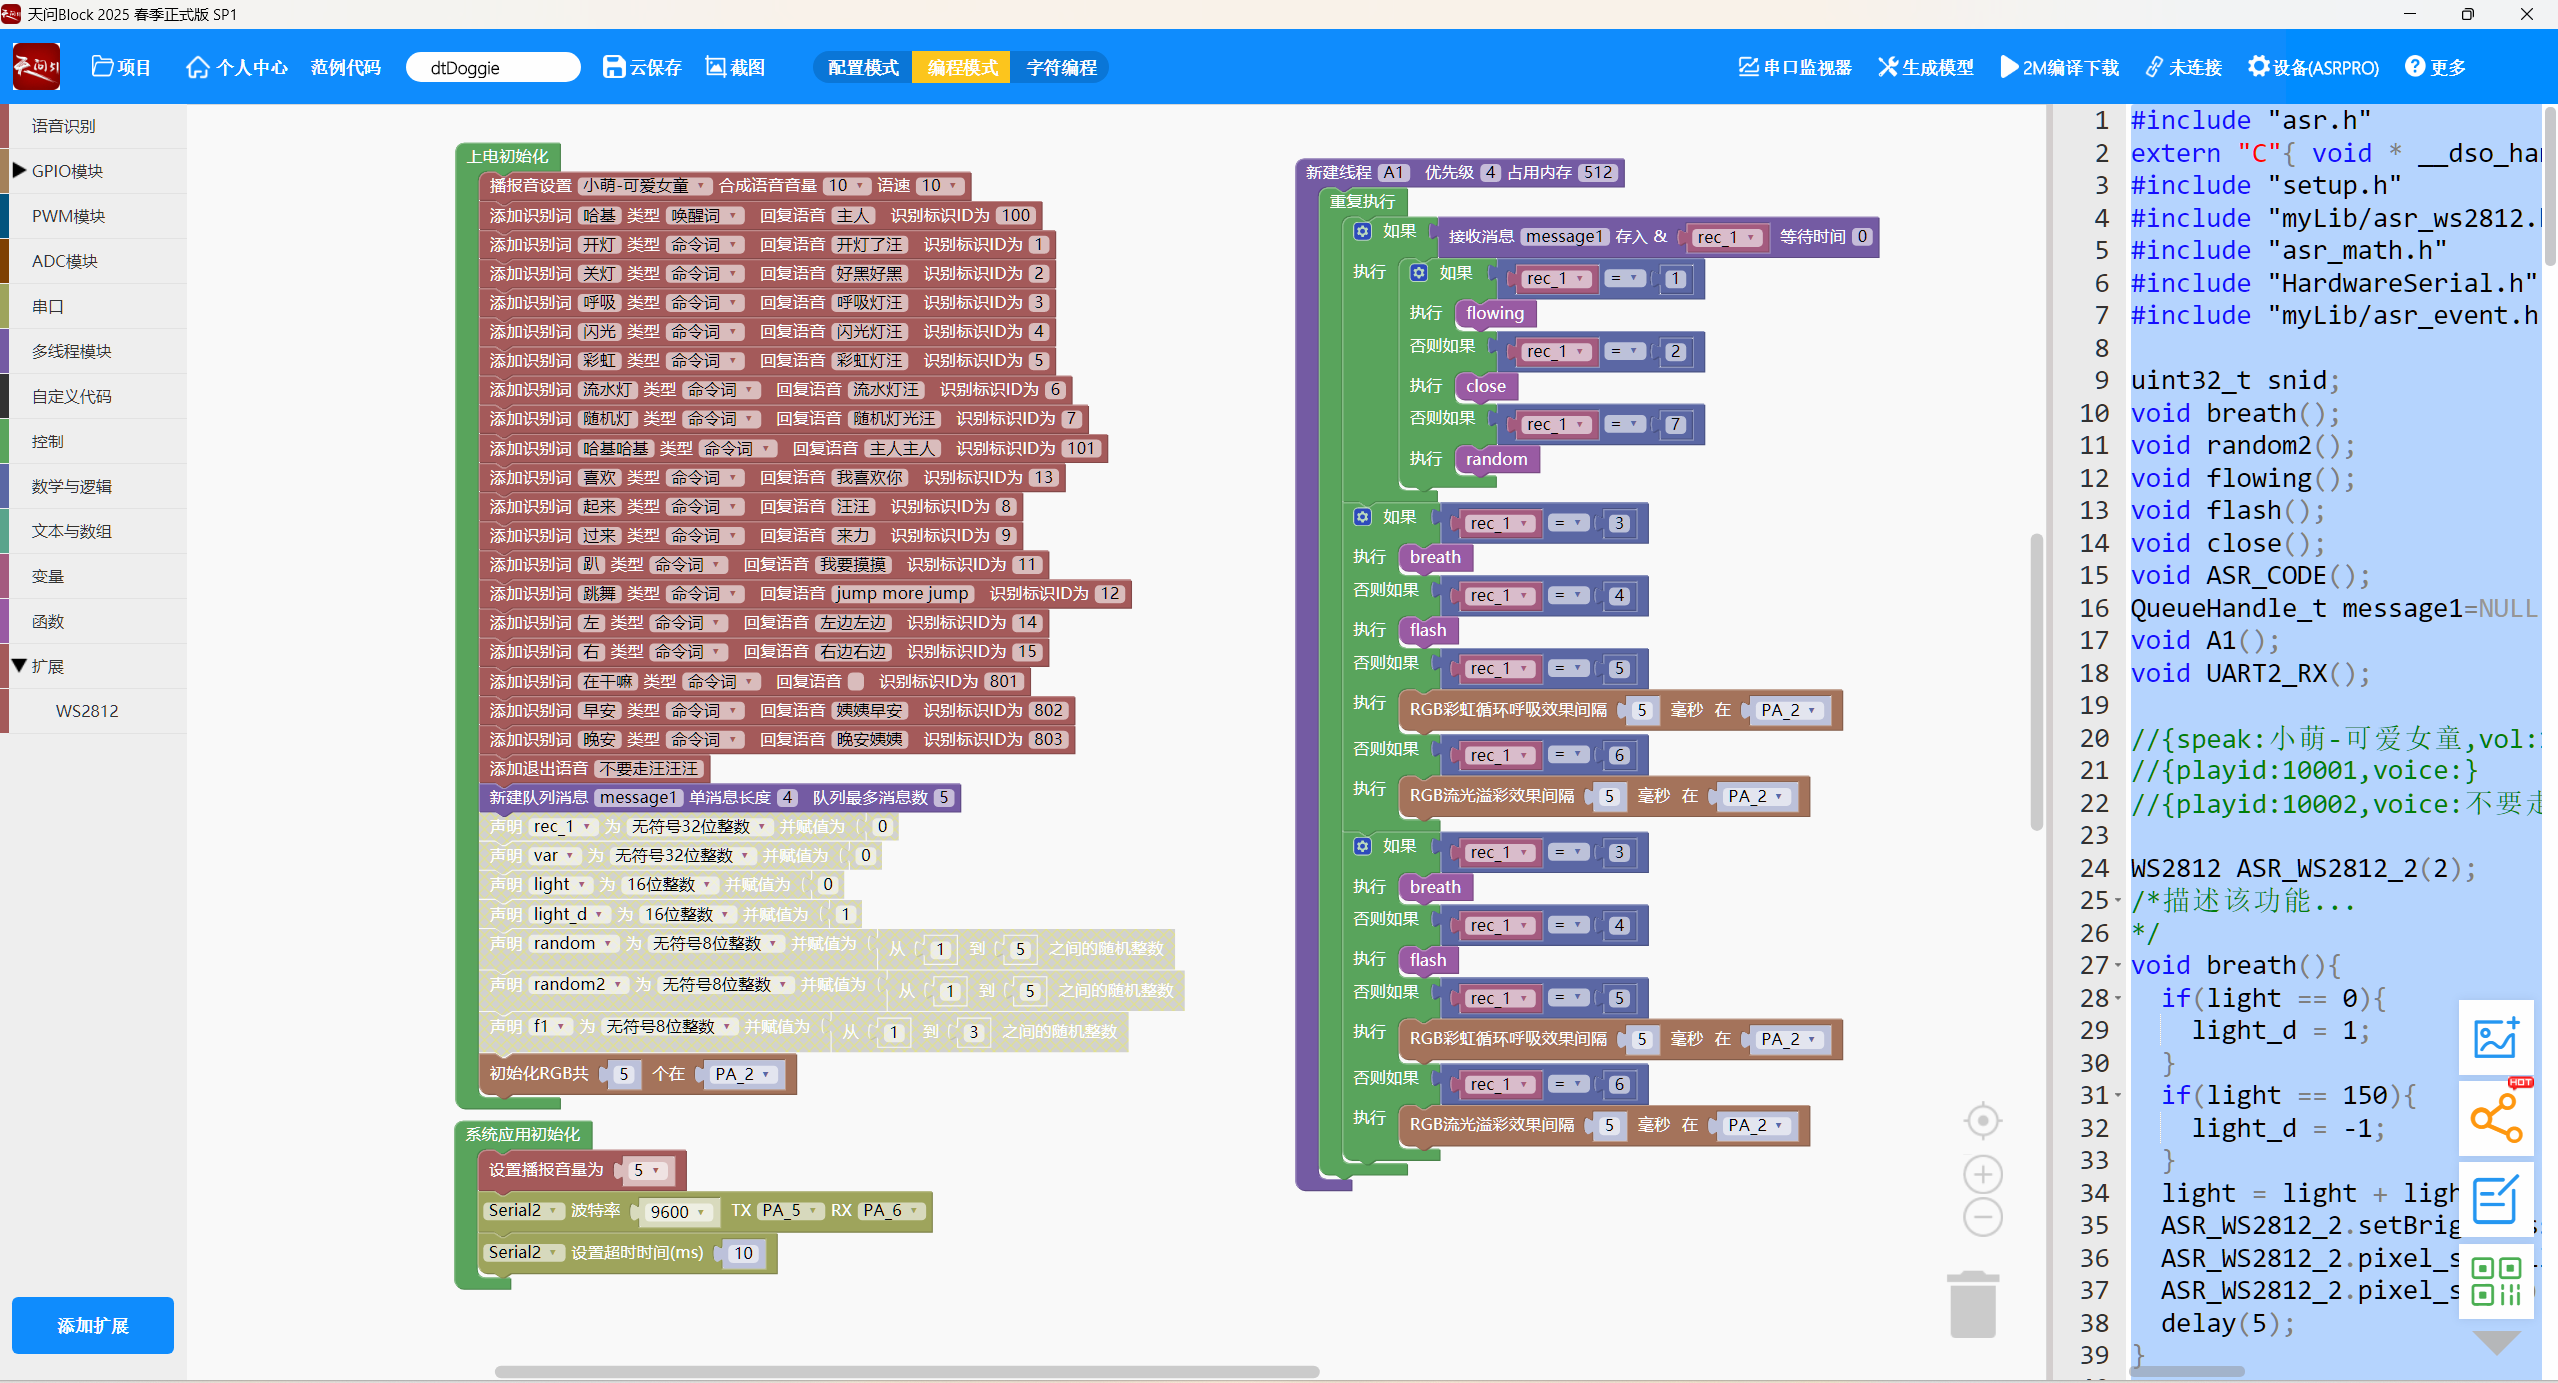Viewport: 2558px width, 1383px height.
Task: Start 2M编译下载 compile and download
Action: pos(2058,67)
